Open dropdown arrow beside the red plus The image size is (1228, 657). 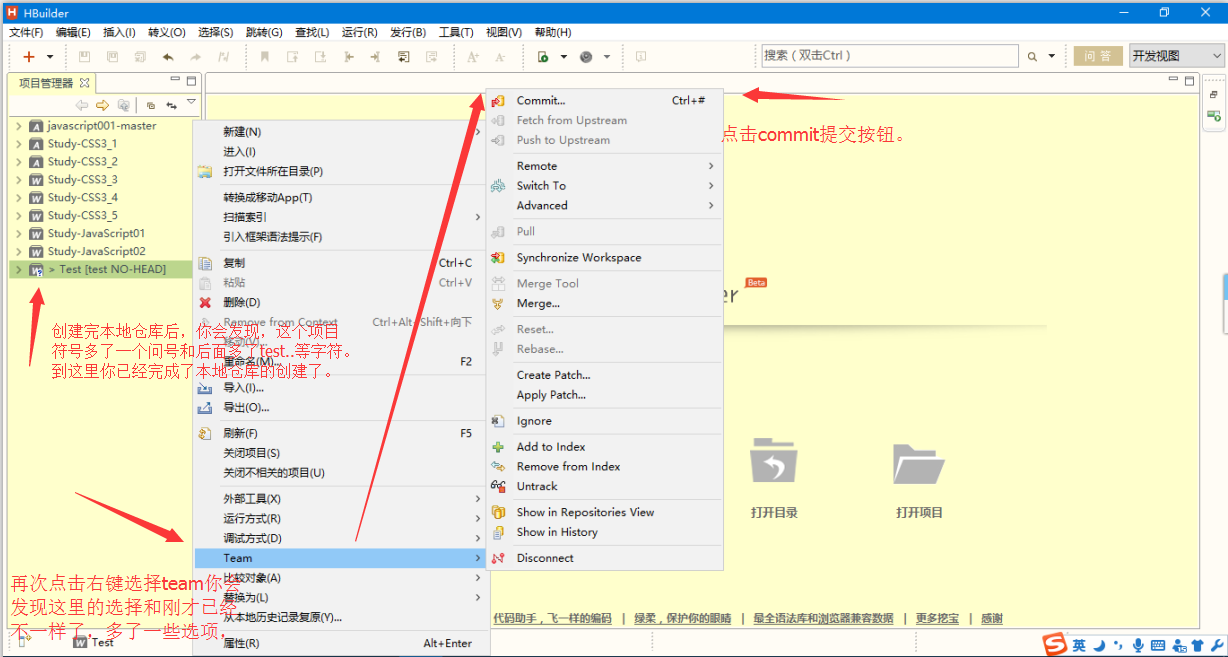[x=50, y=57]
